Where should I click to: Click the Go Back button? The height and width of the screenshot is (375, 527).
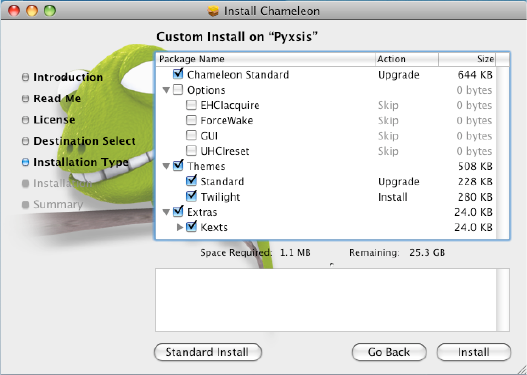click(389, 352)
